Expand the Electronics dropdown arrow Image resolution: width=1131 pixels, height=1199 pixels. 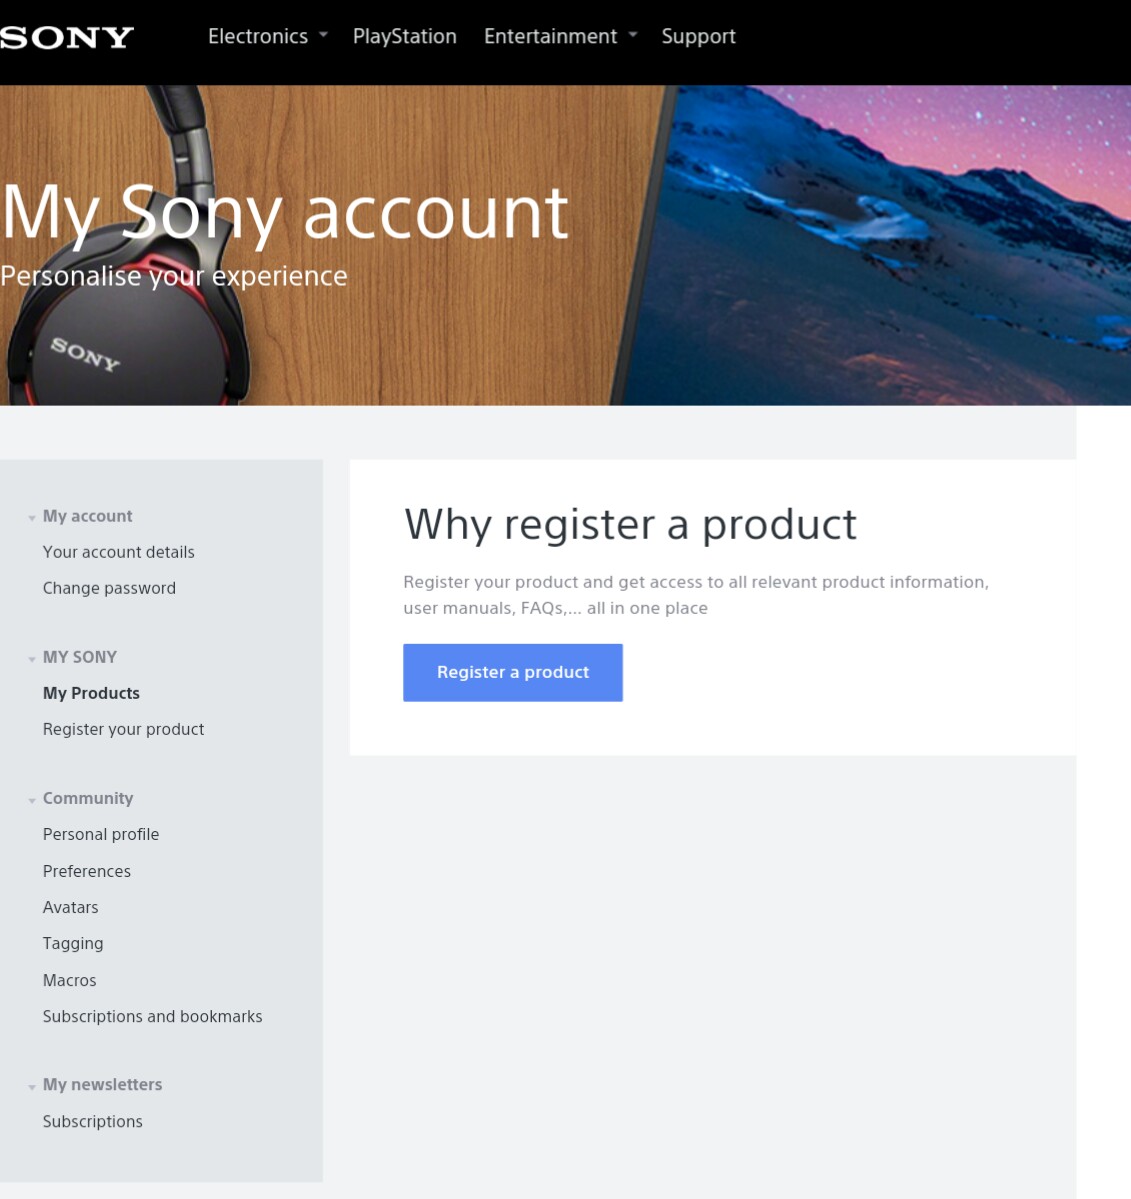point(323,35)
